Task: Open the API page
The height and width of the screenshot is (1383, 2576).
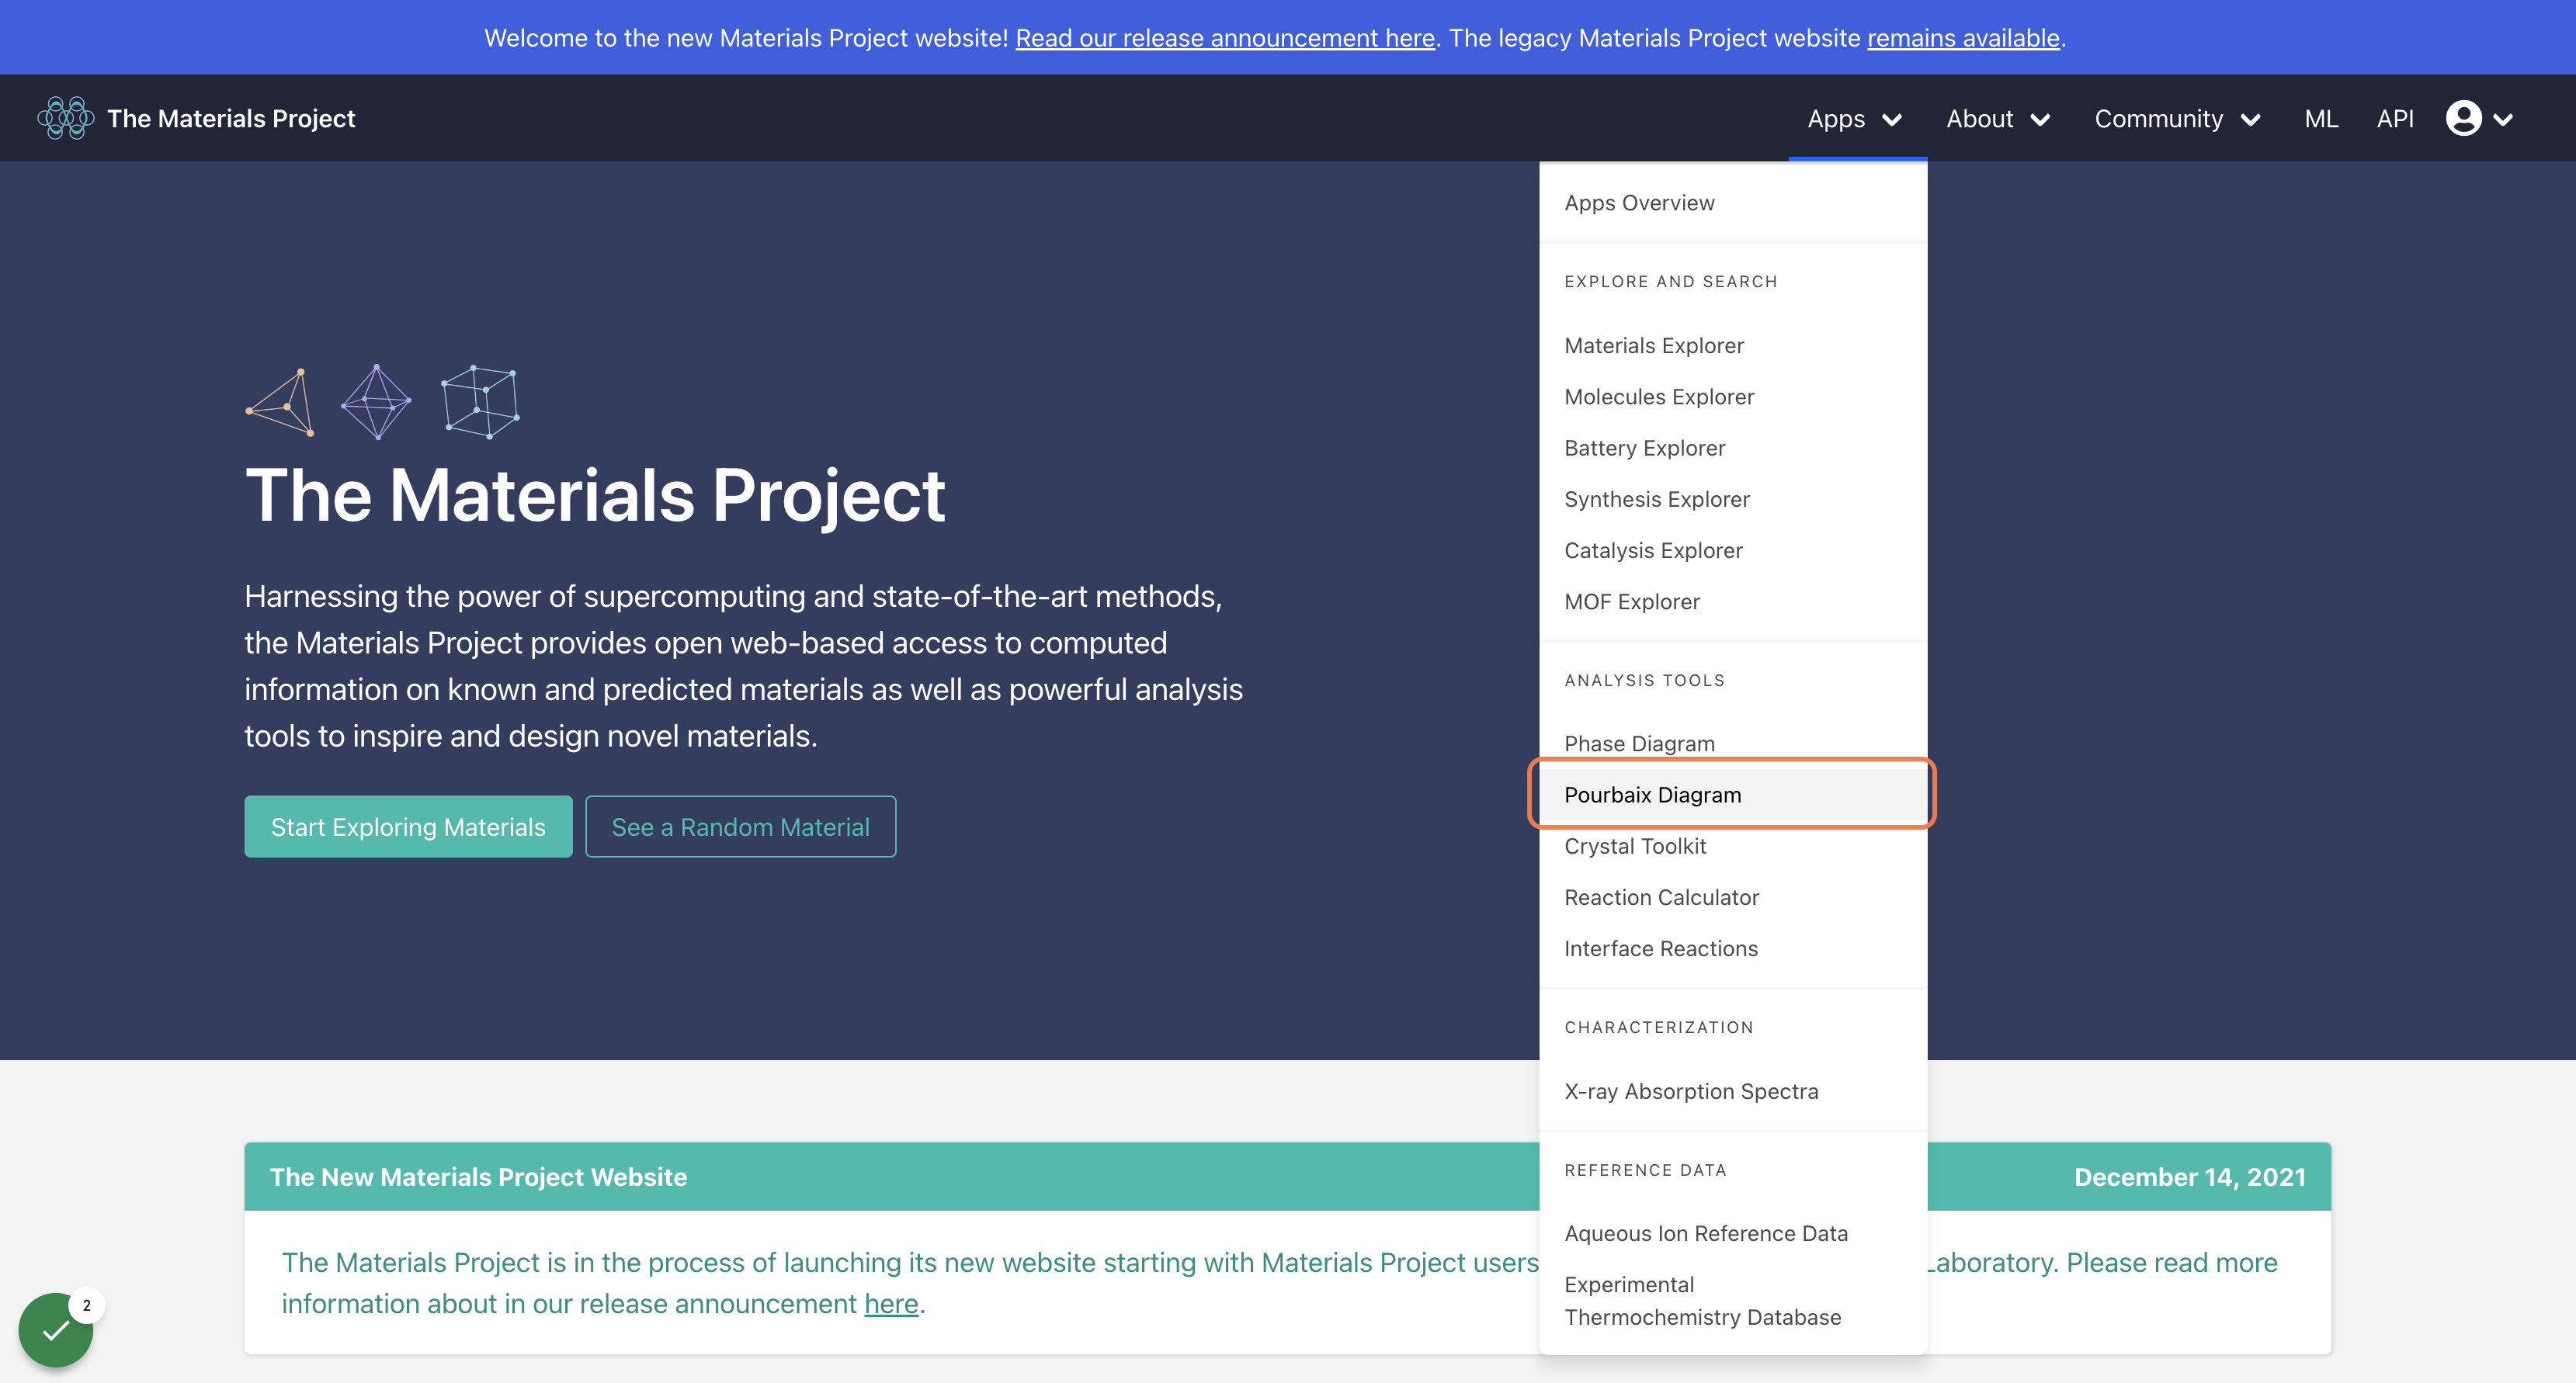Action: [x=2395, y=118]
